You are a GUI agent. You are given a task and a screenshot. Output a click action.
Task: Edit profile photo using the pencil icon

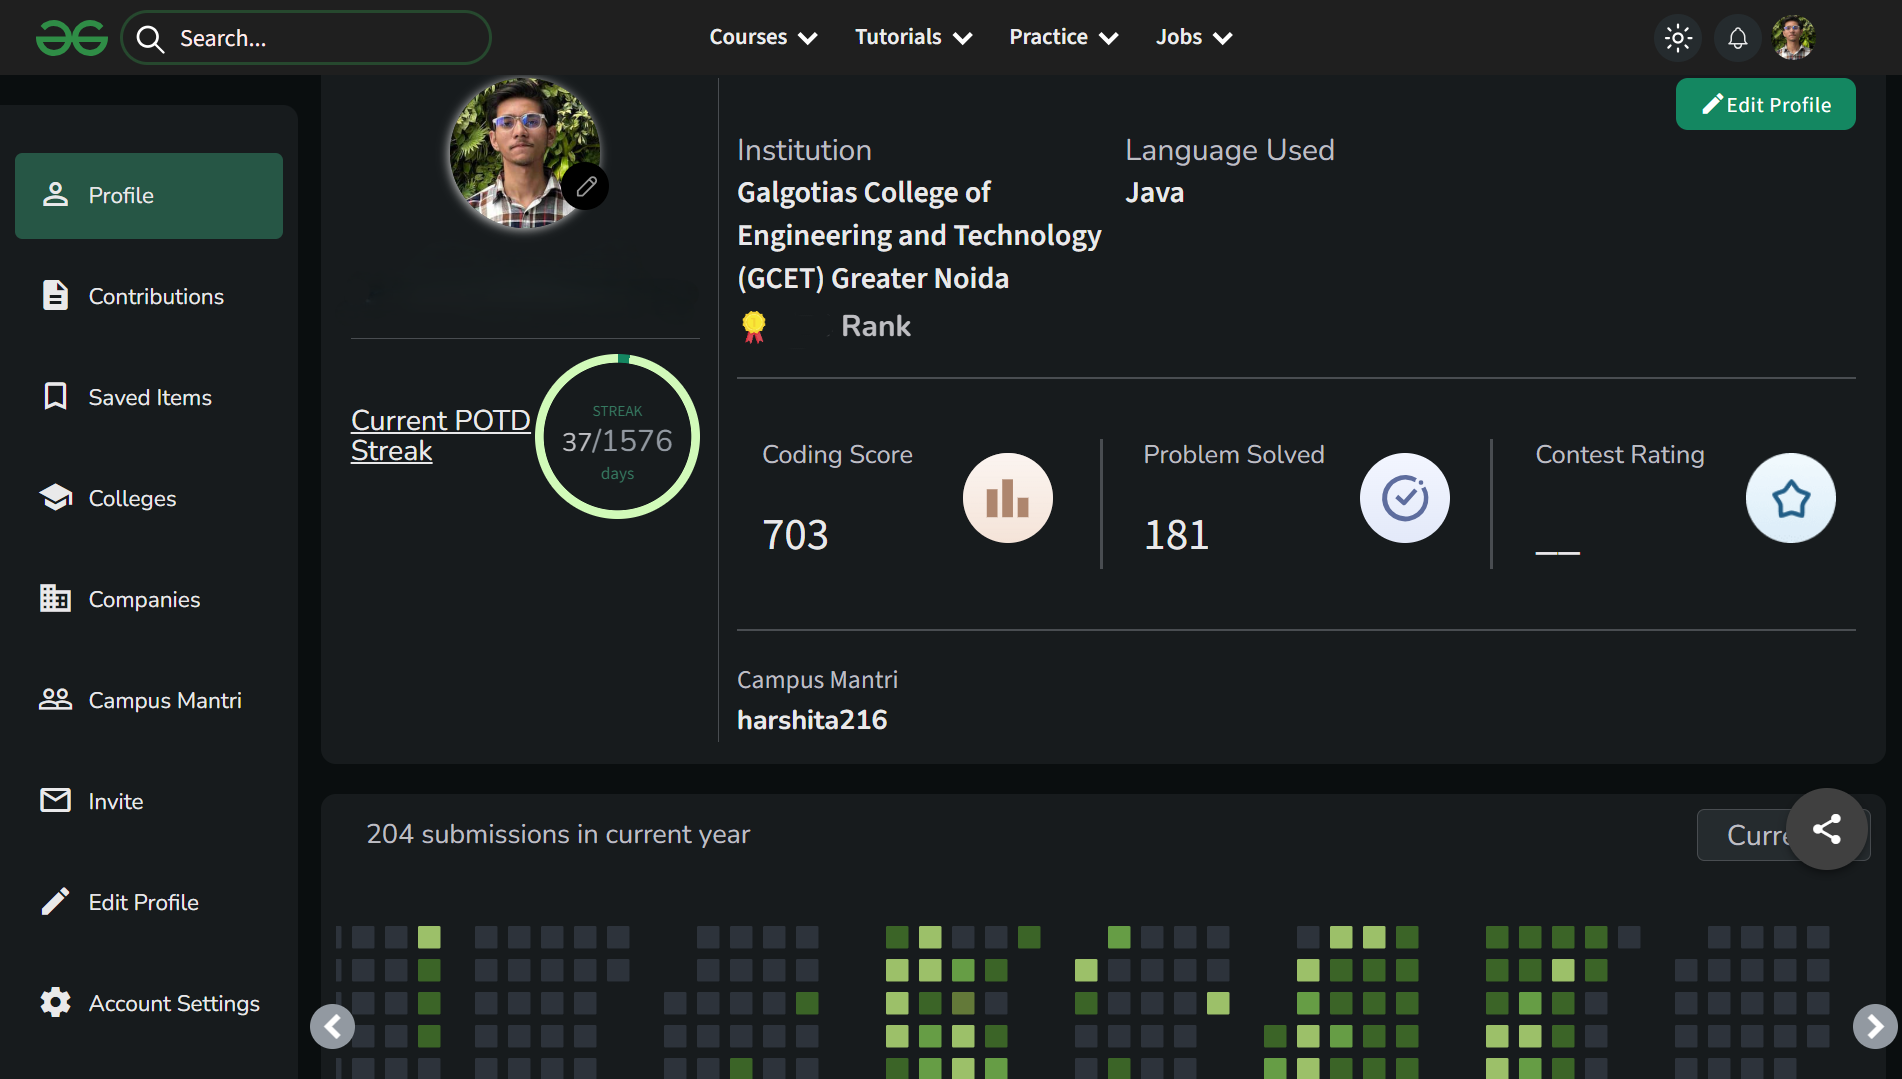tap(586, 186)
